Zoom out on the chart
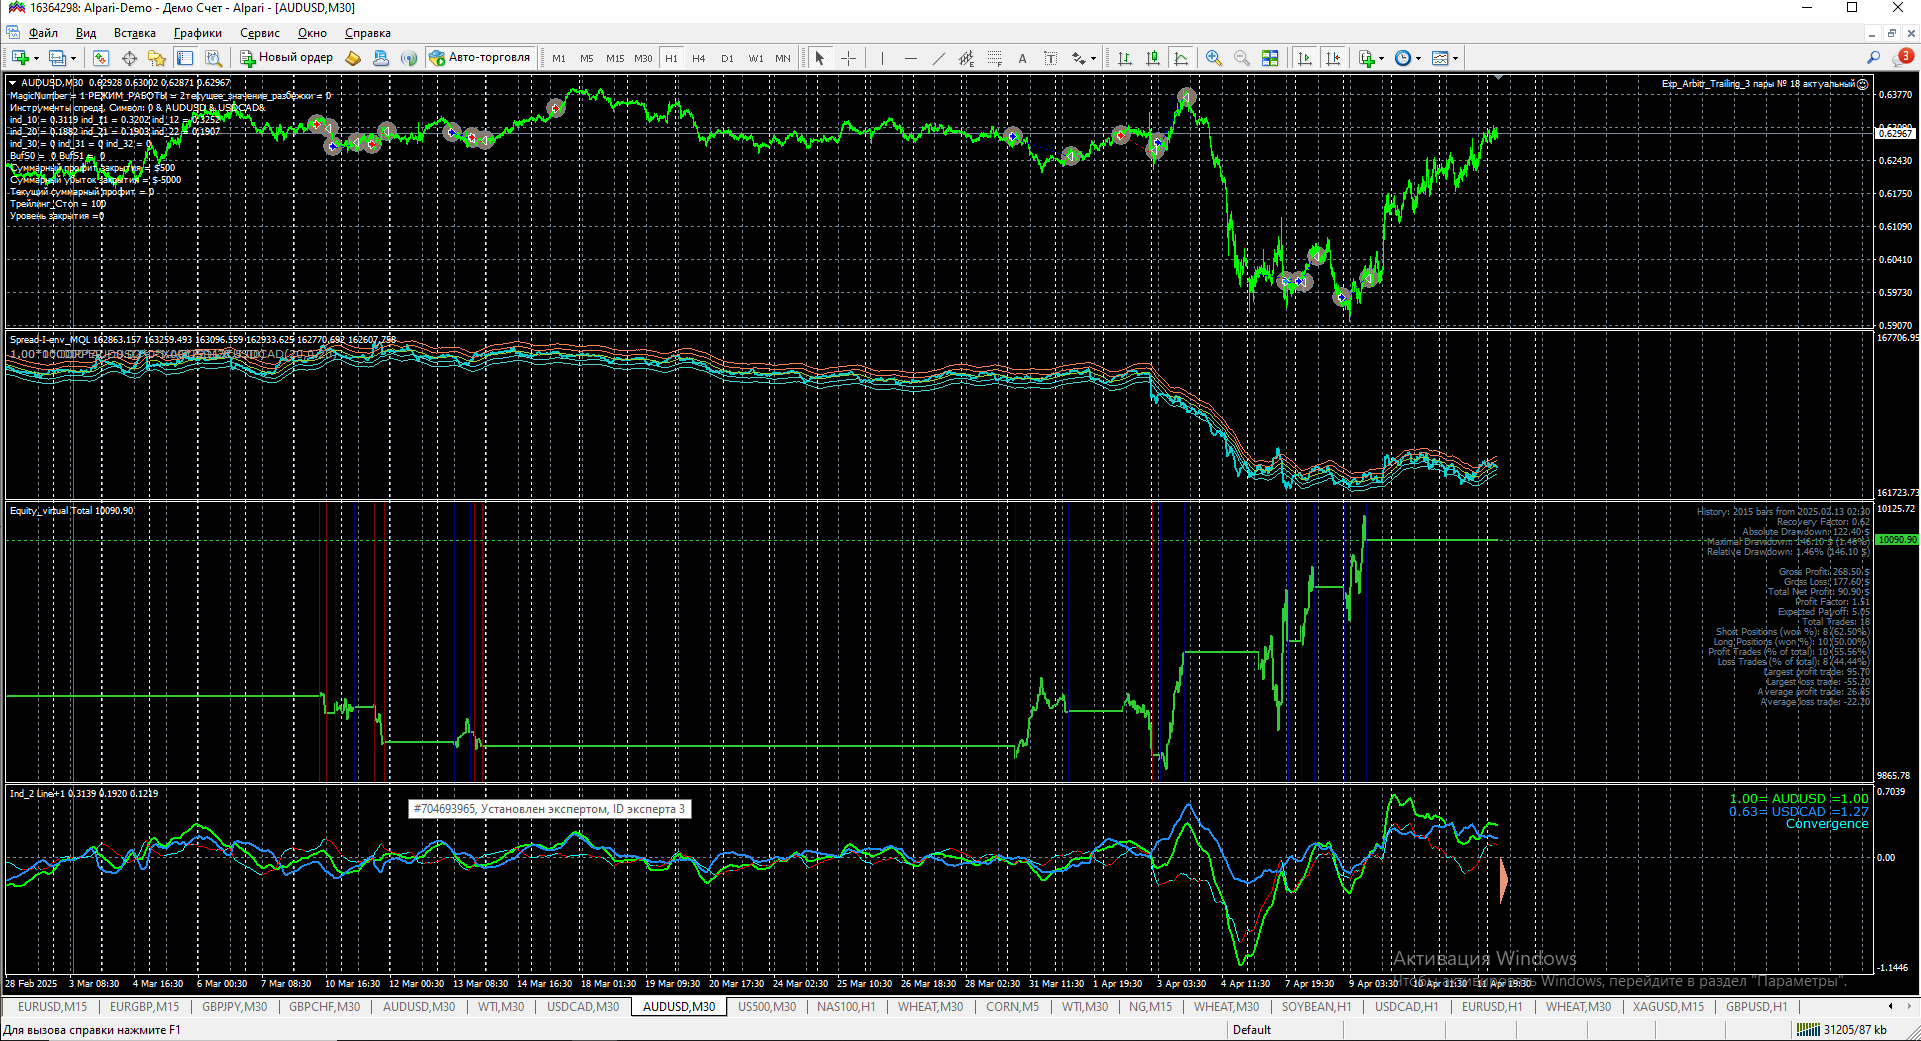This screenshot has height=1041, width=1921. click(1241, 58)
